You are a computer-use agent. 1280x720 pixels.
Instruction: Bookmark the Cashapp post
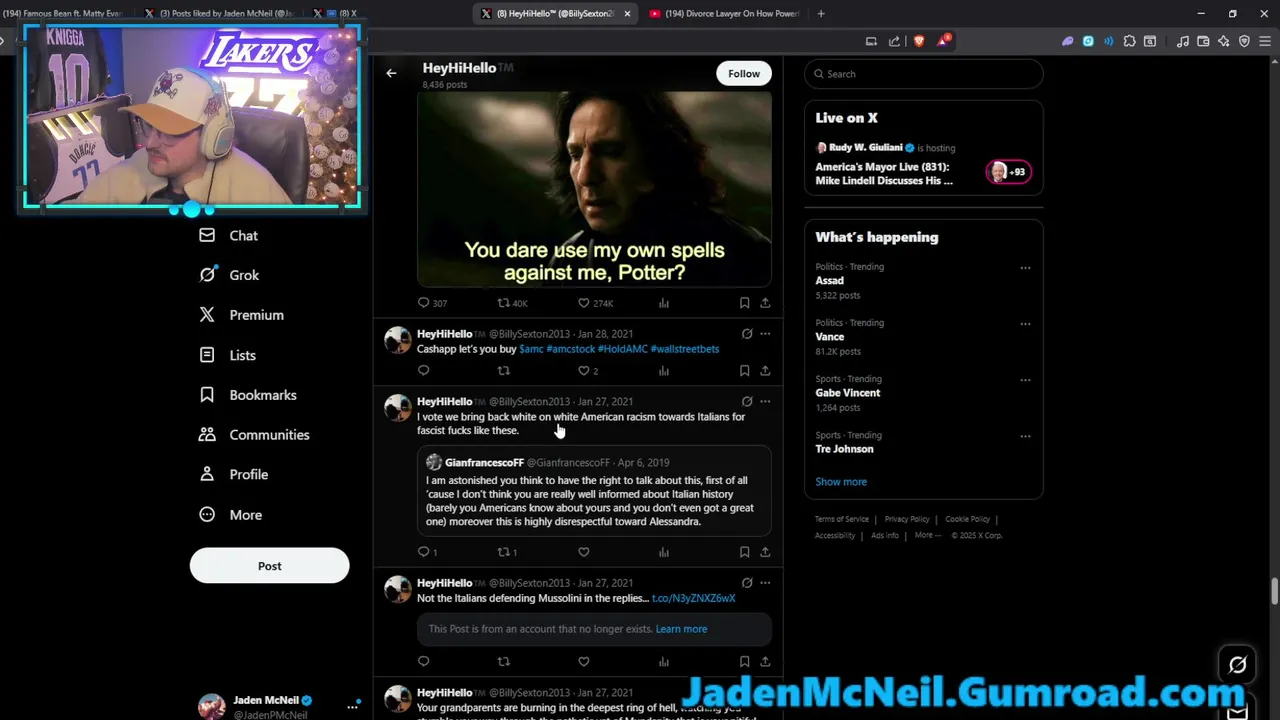744,371
